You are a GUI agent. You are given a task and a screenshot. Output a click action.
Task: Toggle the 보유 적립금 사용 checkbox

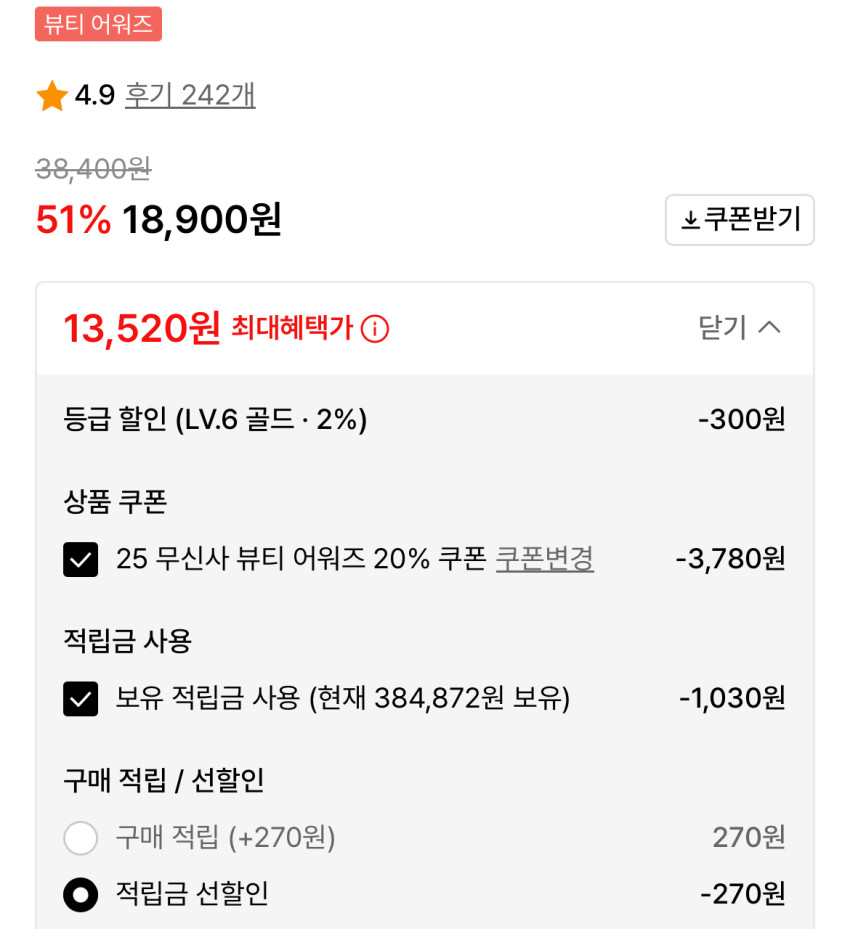pyautogui.click(x=81, y=699)
